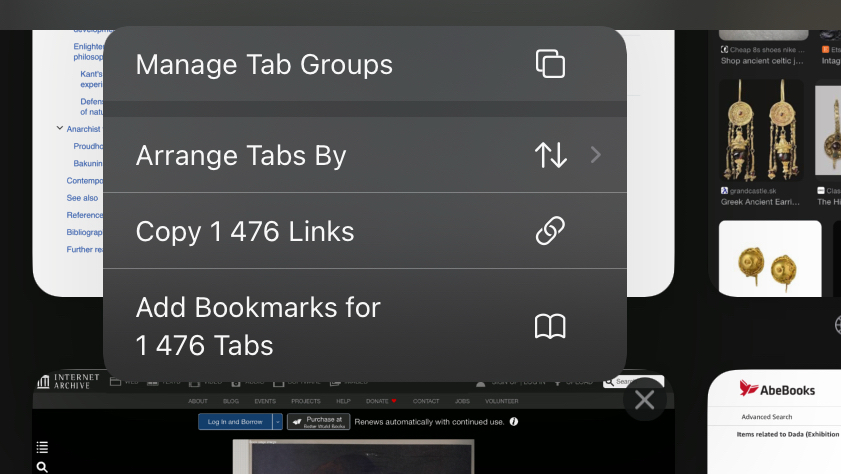Select Manage Tab Groups menu item
This screenshot has height=474, width=841.
click(264, 65)
